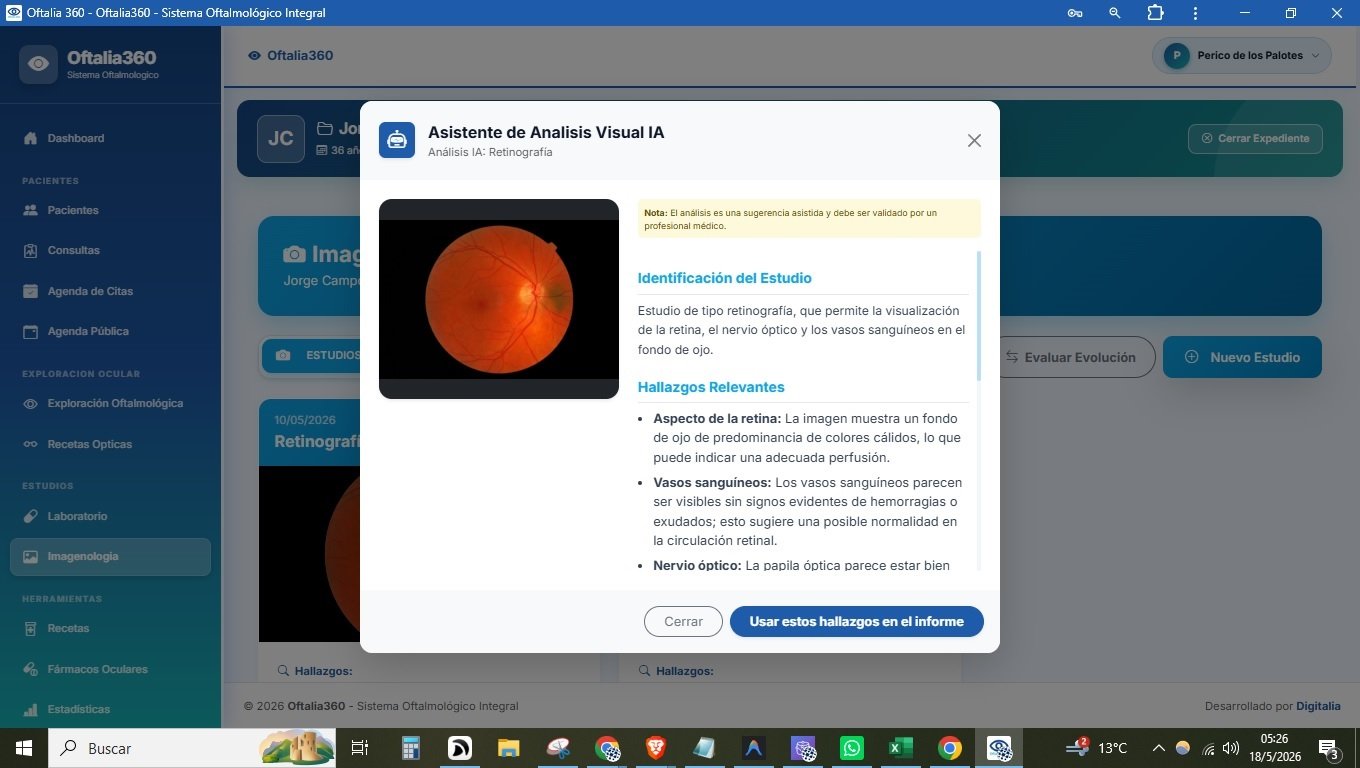
Task: Click the Recetas Opticas glasses icon
Action: click(30, 444)
